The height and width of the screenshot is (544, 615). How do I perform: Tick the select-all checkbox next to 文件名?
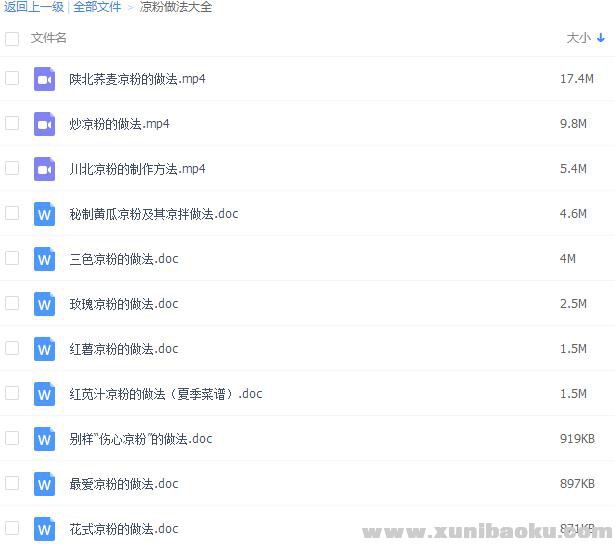coord(12,39)
